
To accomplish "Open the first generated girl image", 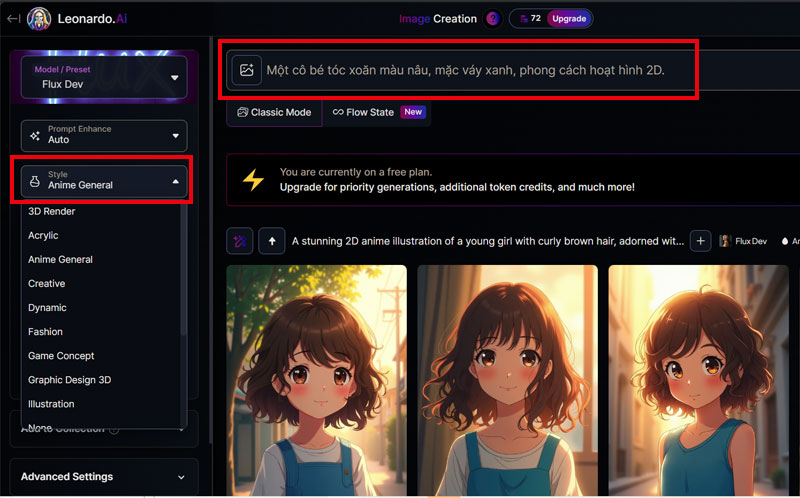I will pyautogui.click(x=316, y=380).
